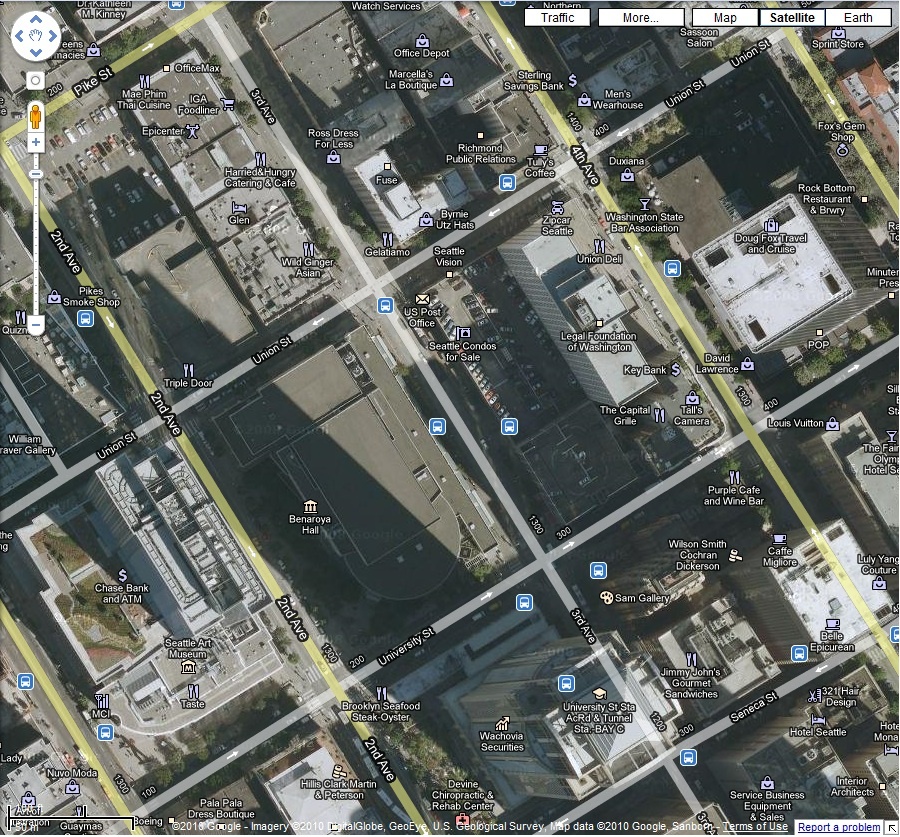Open Chase Bank and ATM dollar icon
900x837 pixels.
coord(122,575)
